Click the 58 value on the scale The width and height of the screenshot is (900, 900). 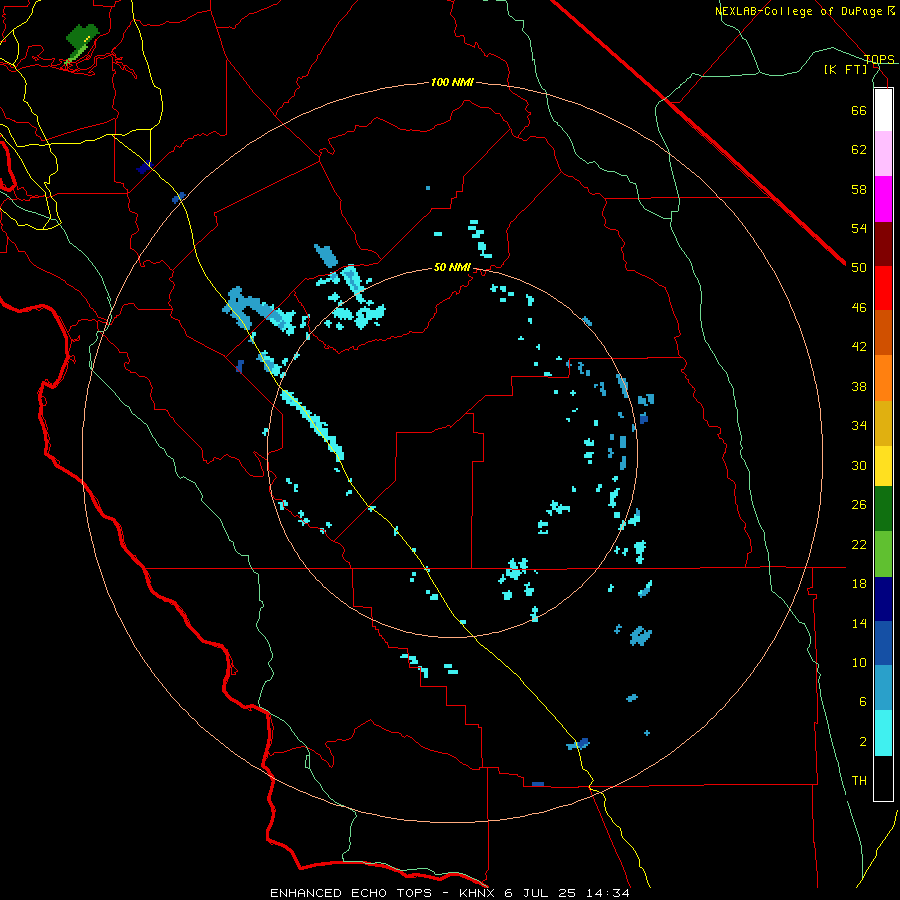point(859,189)
